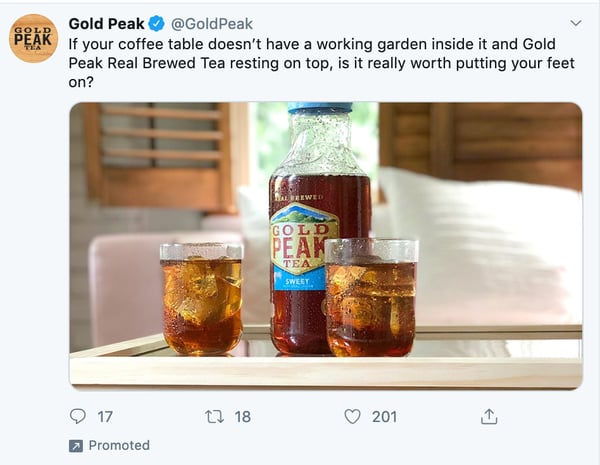This screenshot has height=465, width=600.
Task: Click the like count 201
Action: (384, 416)
